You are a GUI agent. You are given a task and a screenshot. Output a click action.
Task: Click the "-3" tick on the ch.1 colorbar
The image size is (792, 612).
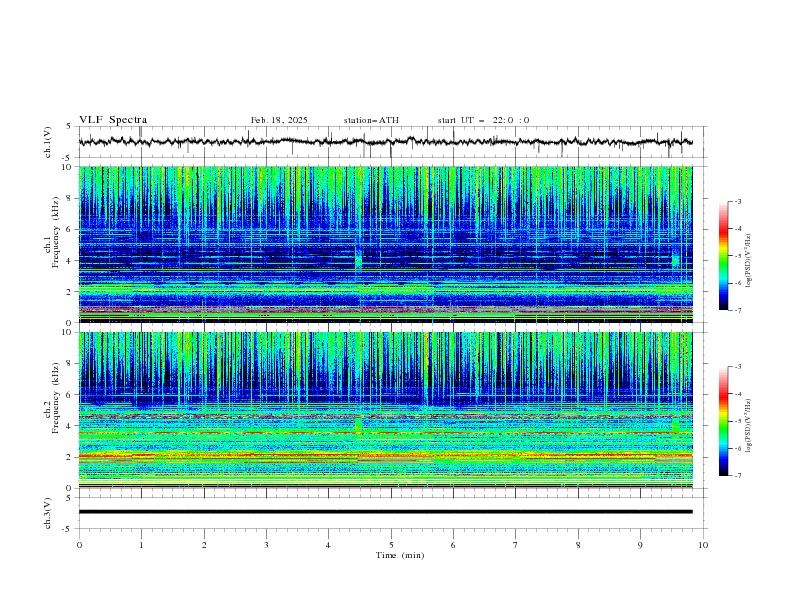737,201
